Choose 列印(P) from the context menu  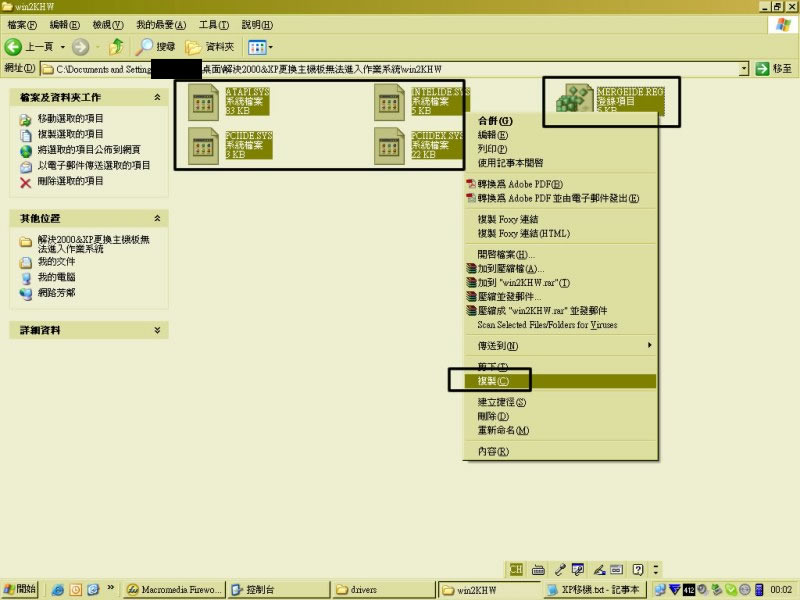click(x=560, y=149)
